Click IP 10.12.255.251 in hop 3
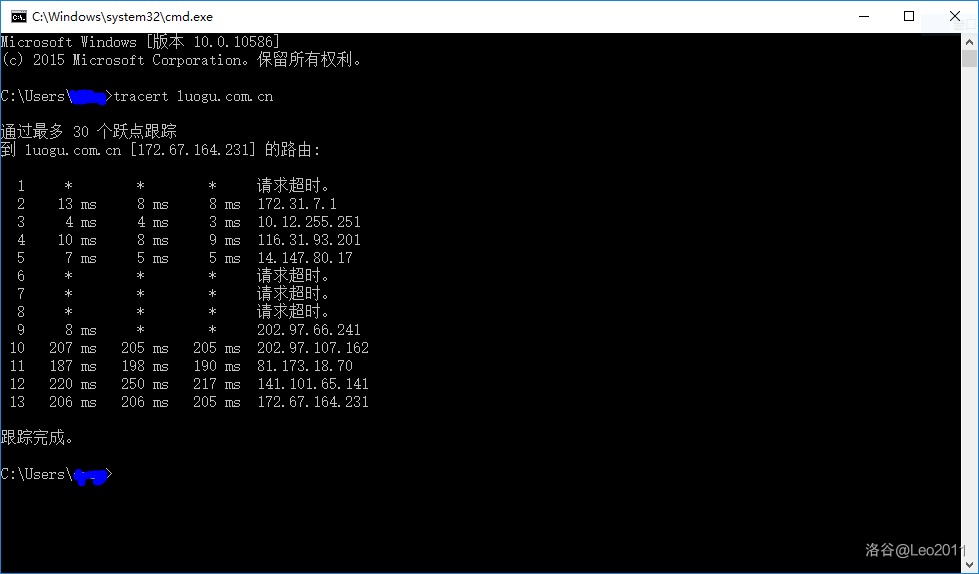The height and width of the screenshot is (574, 979). [x=309, y=222]
